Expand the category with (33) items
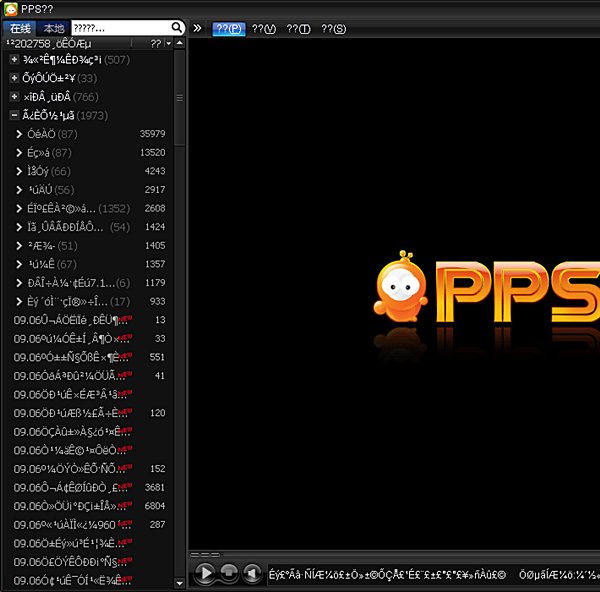This screenshot has height=592, width=600. pos(14,78)
